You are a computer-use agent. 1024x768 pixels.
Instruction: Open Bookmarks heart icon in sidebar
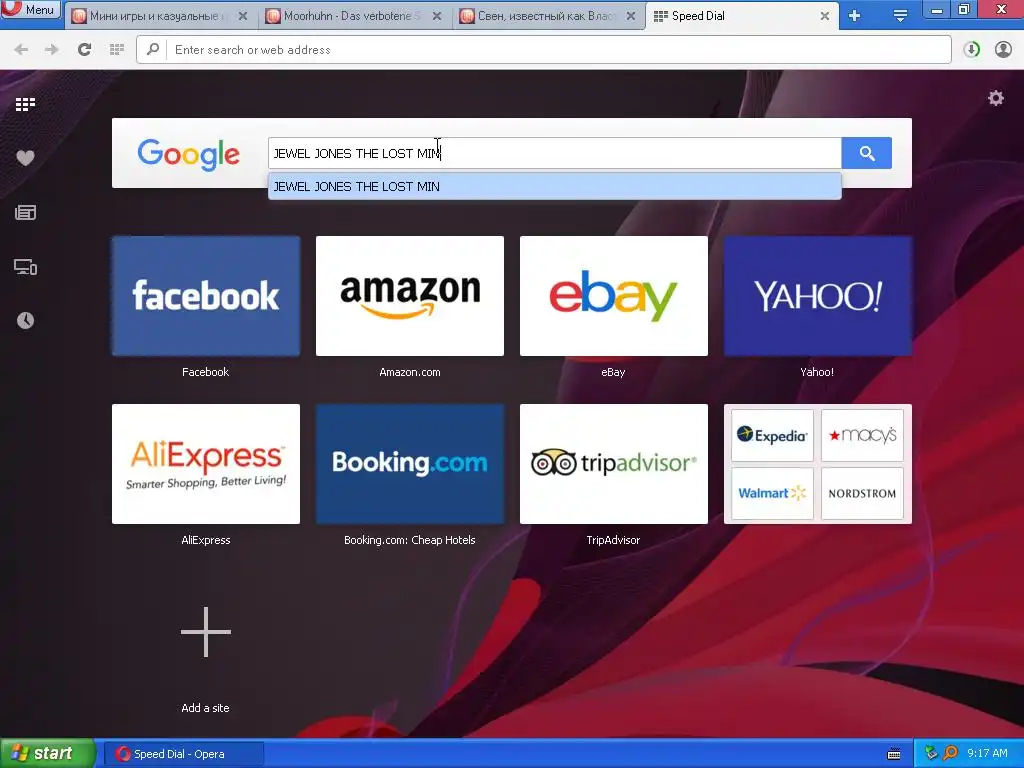pos(25,158)
